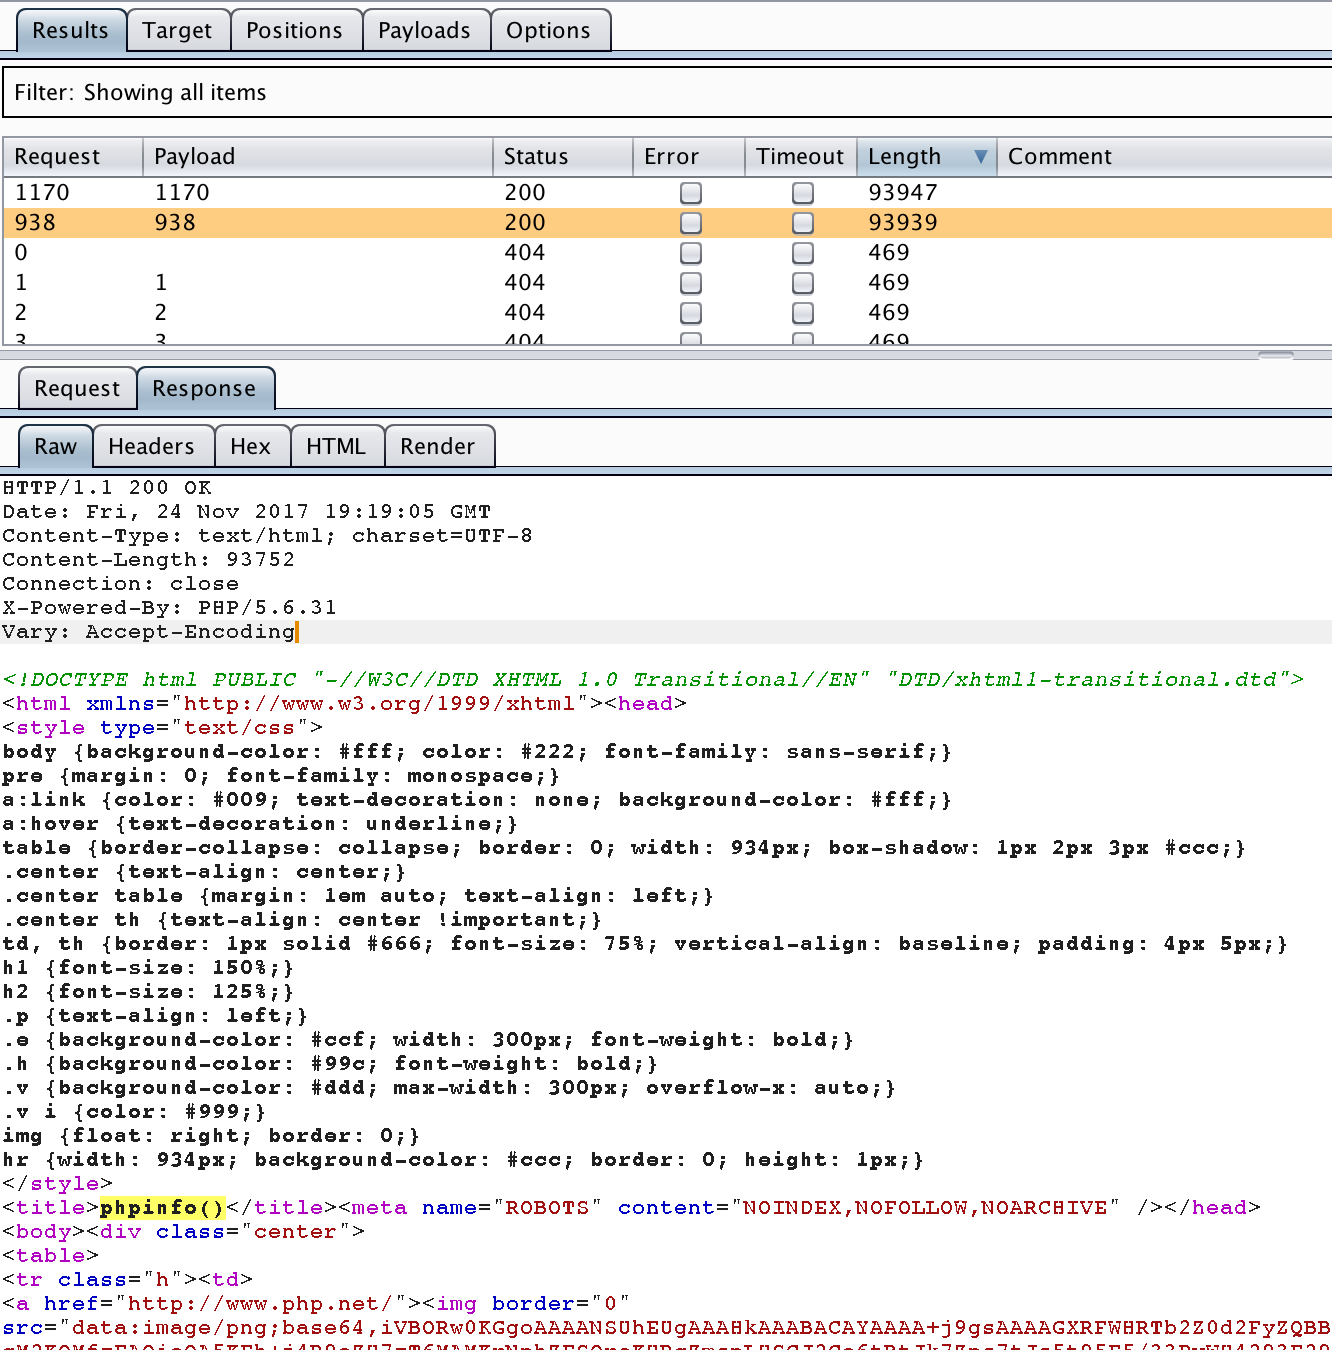The width and height of the screenshot is (1332, 1352).
Task: Switch to the Headers view of the response
Action: [152, 446]
